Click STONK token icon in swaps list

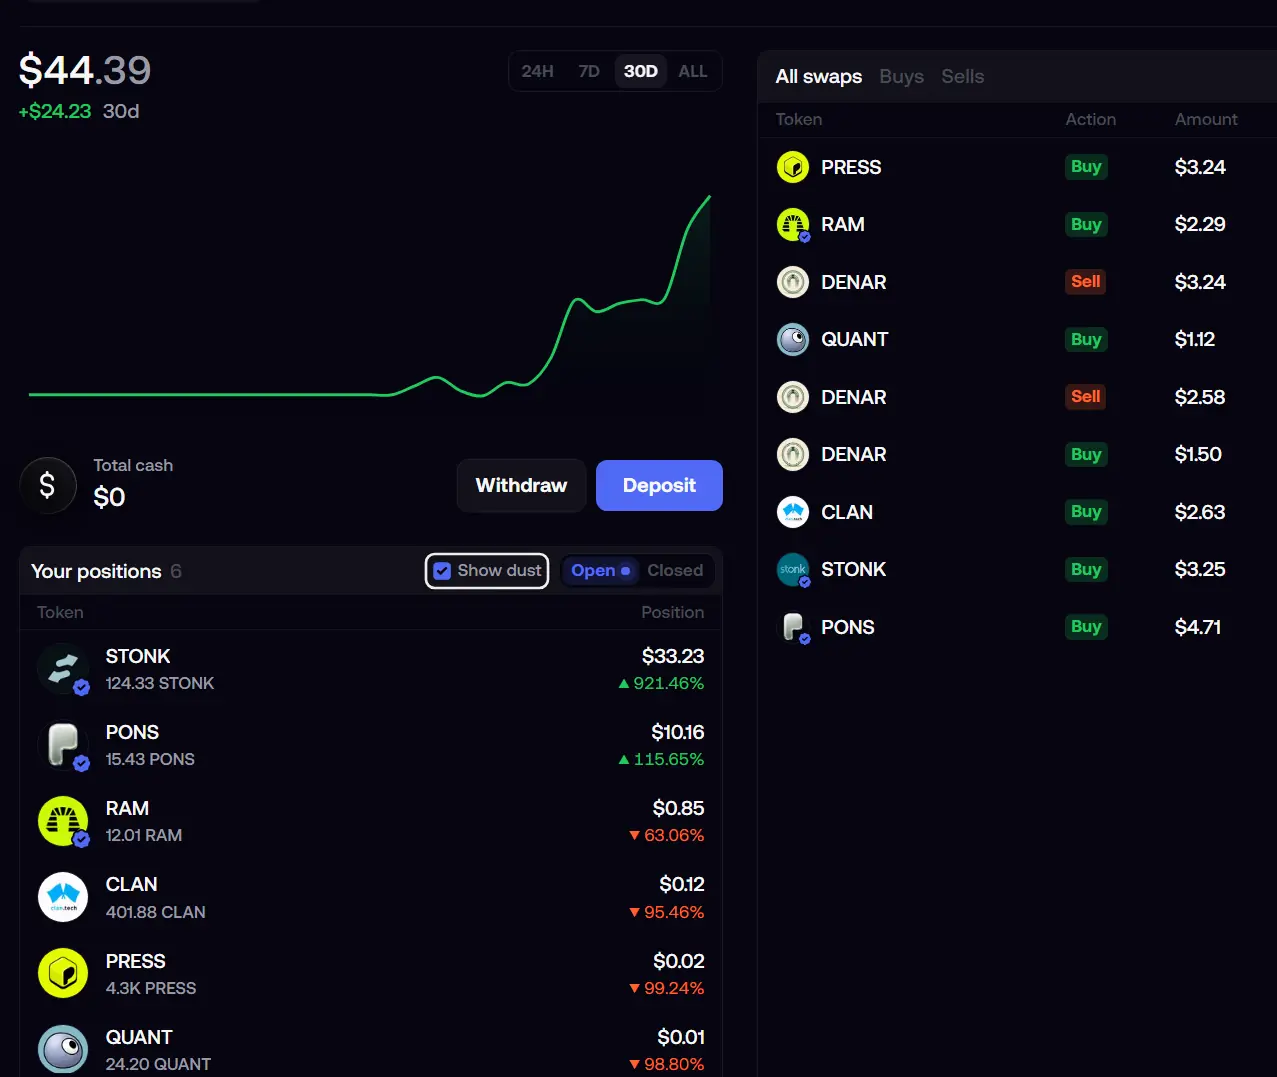(x=793, y=569)
